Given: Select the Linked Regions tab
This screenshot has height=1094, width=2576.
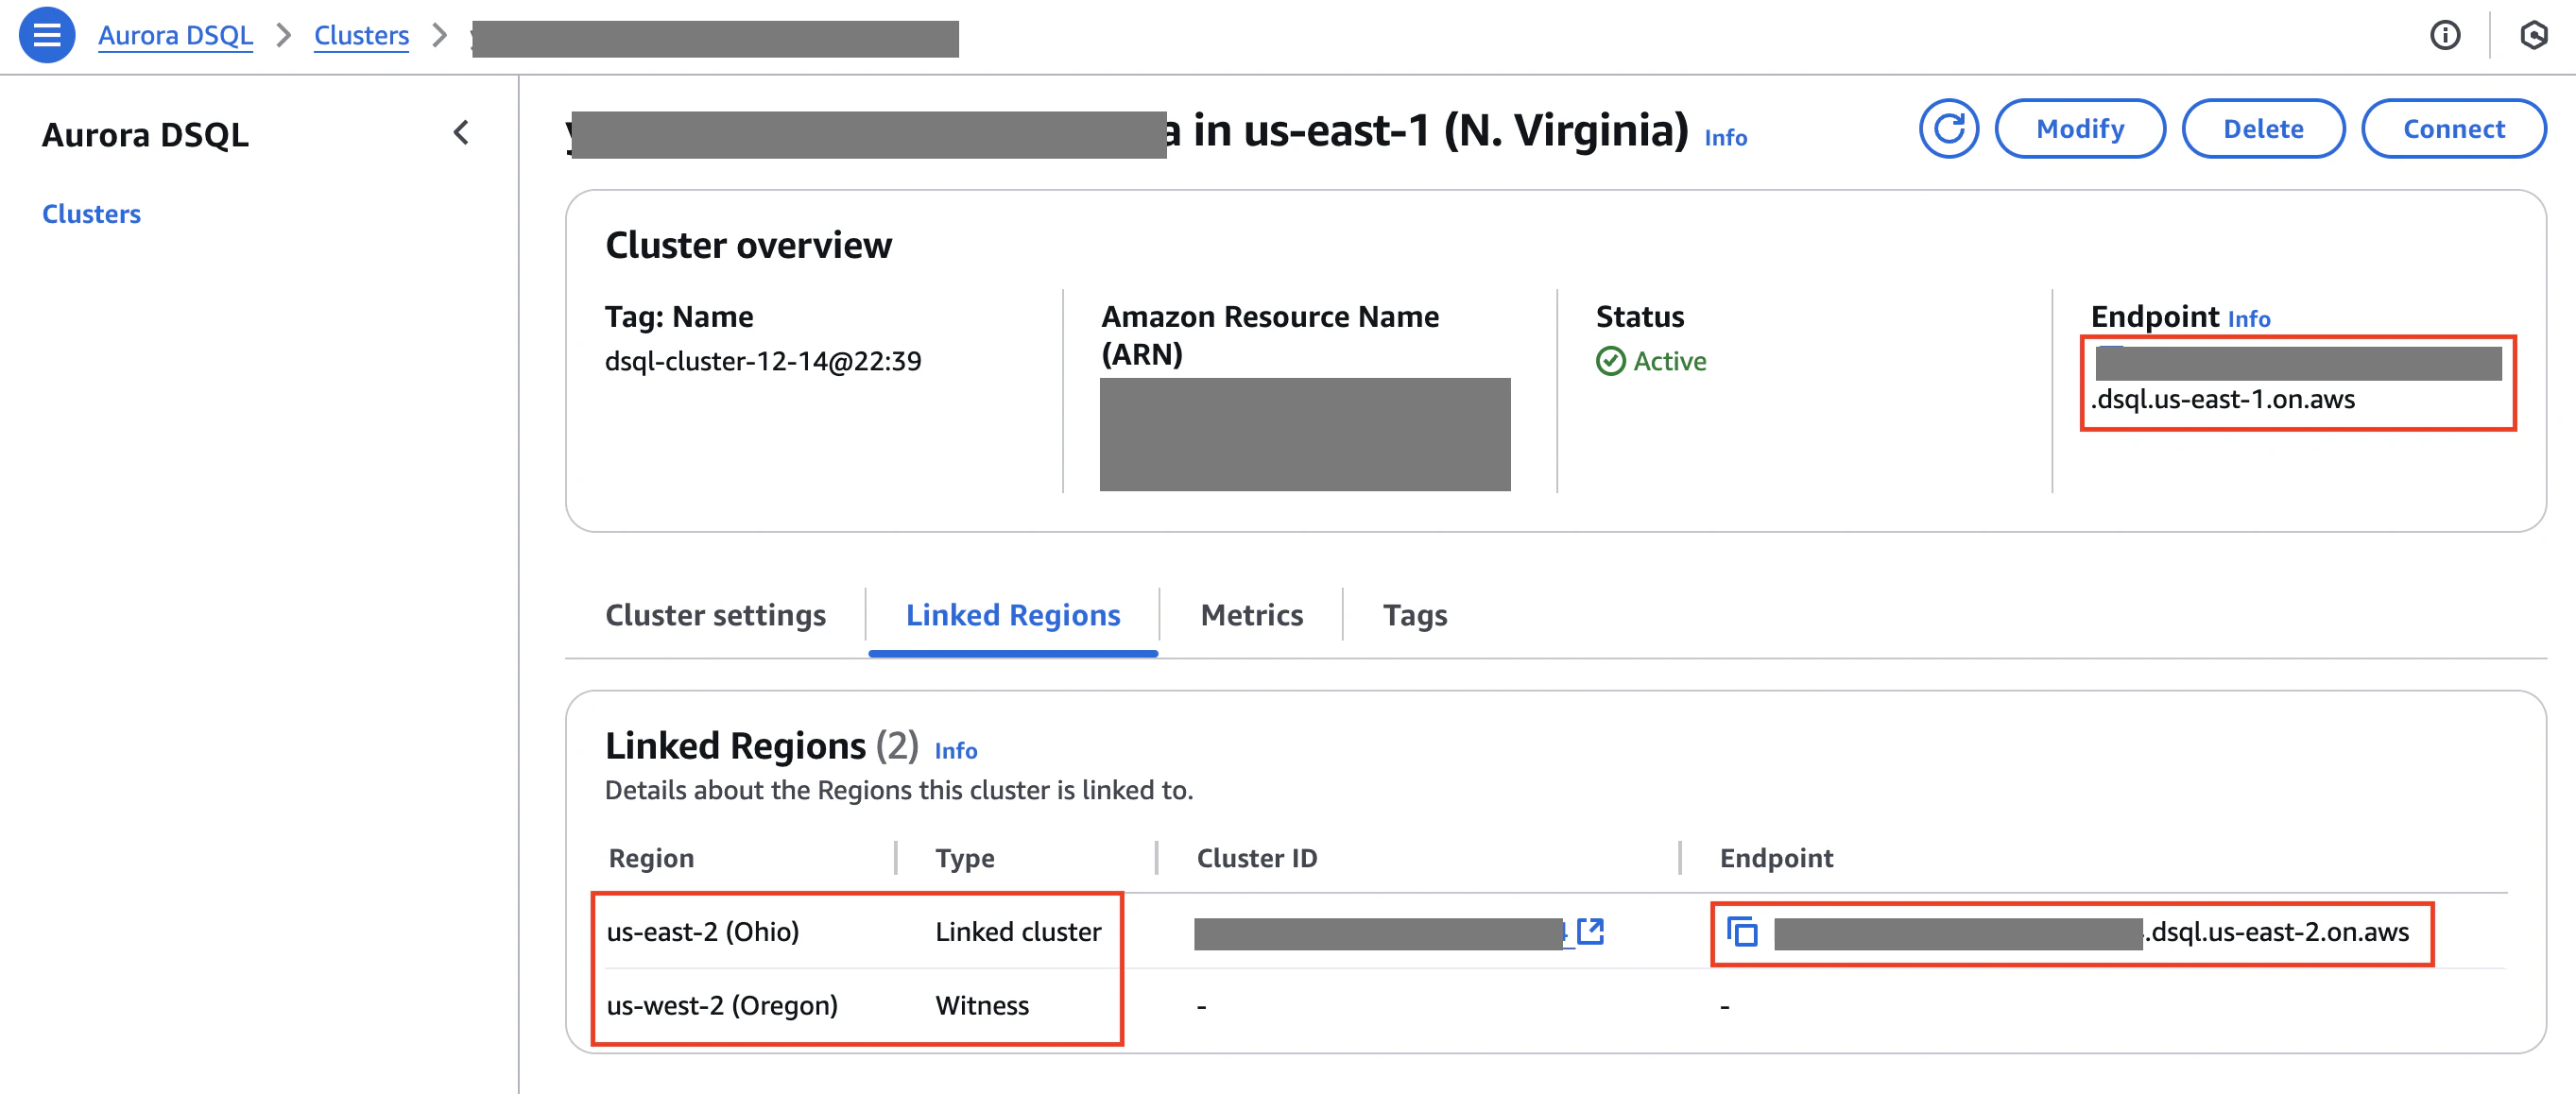Looking at the screenshot, I should 1013,615.
